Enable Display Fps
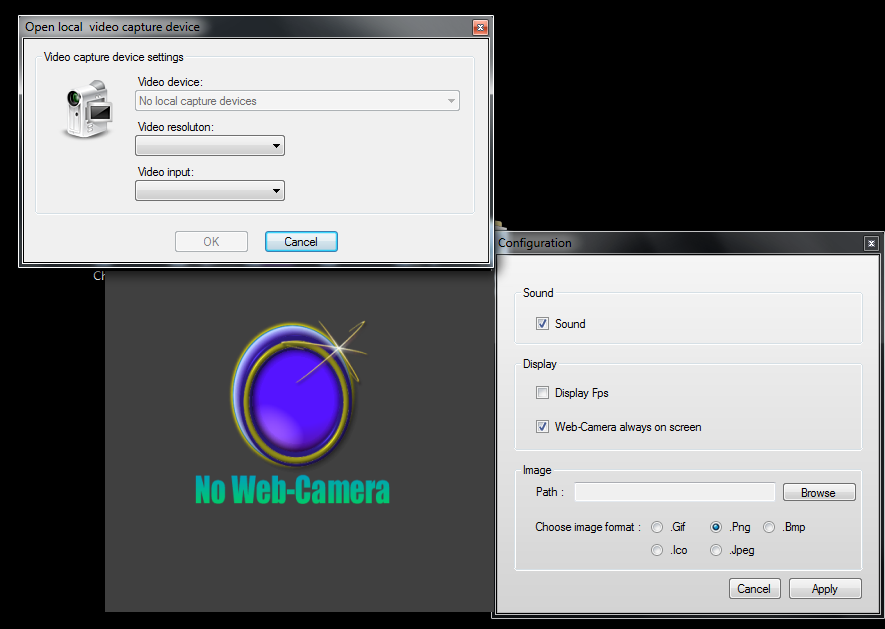Screen dimensions: 885x629 [x=542, y=393]
